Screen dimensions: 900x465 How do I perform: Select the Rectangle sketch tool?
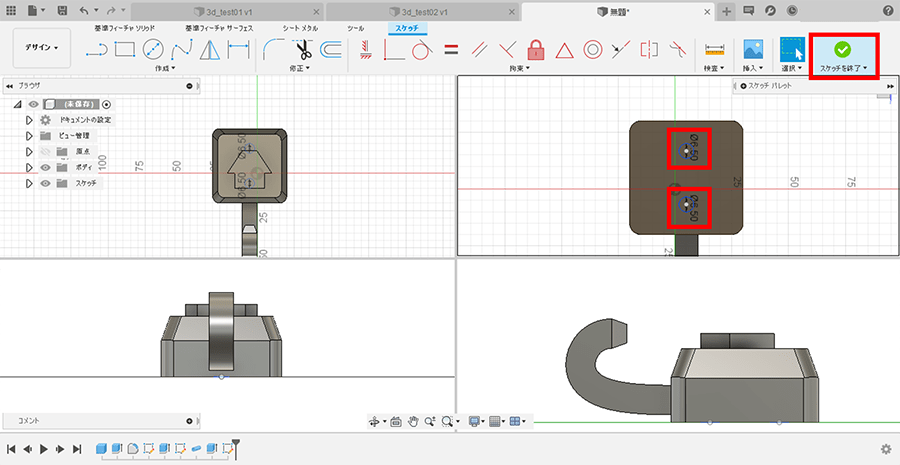(124, 48)
